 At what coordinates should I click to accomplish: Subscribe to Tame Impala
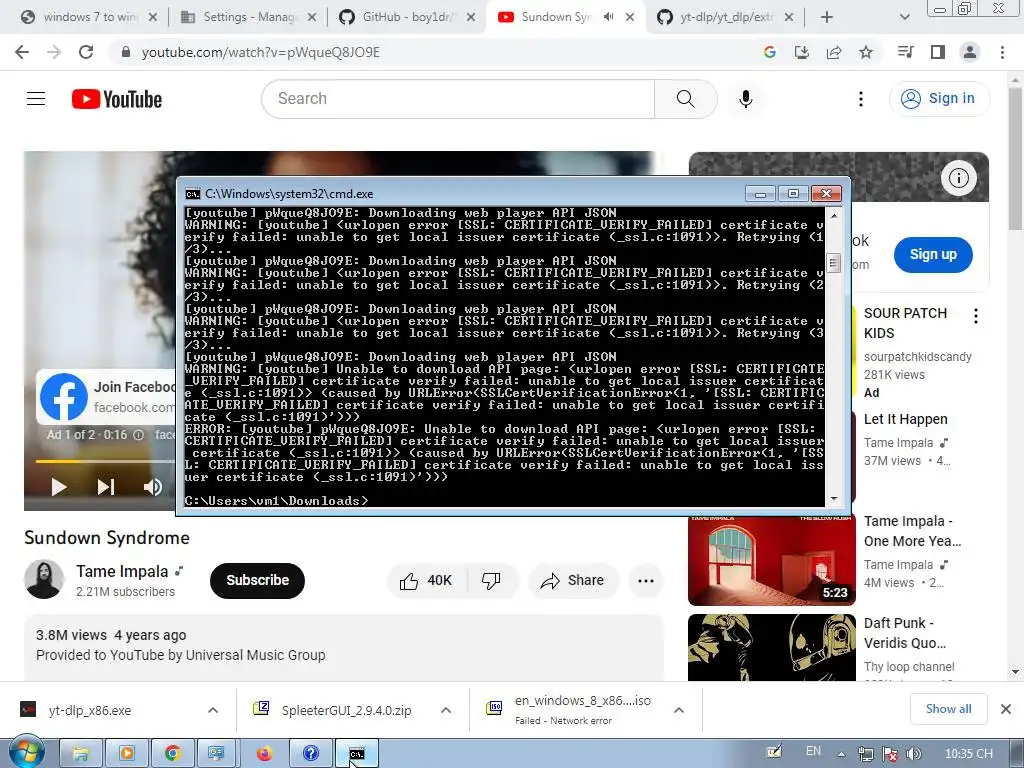tap(257, 581)
